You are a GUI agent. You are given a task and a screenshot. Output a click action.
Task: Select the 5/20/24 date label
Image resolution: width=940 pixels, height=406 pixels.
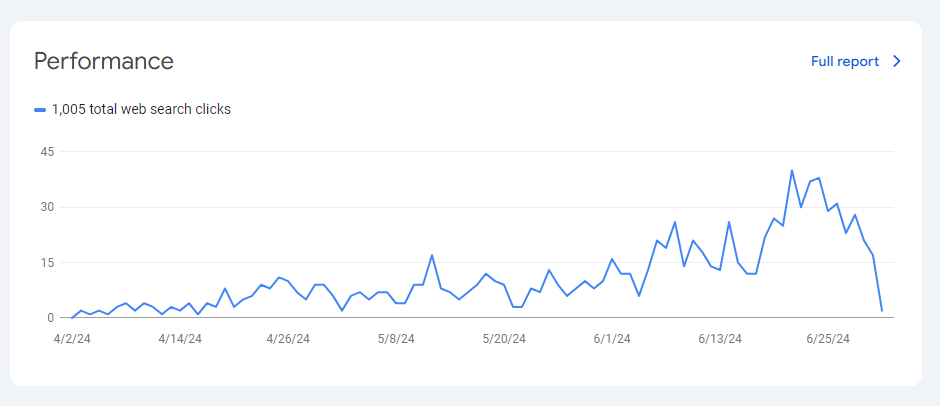(x=504, y=339)
